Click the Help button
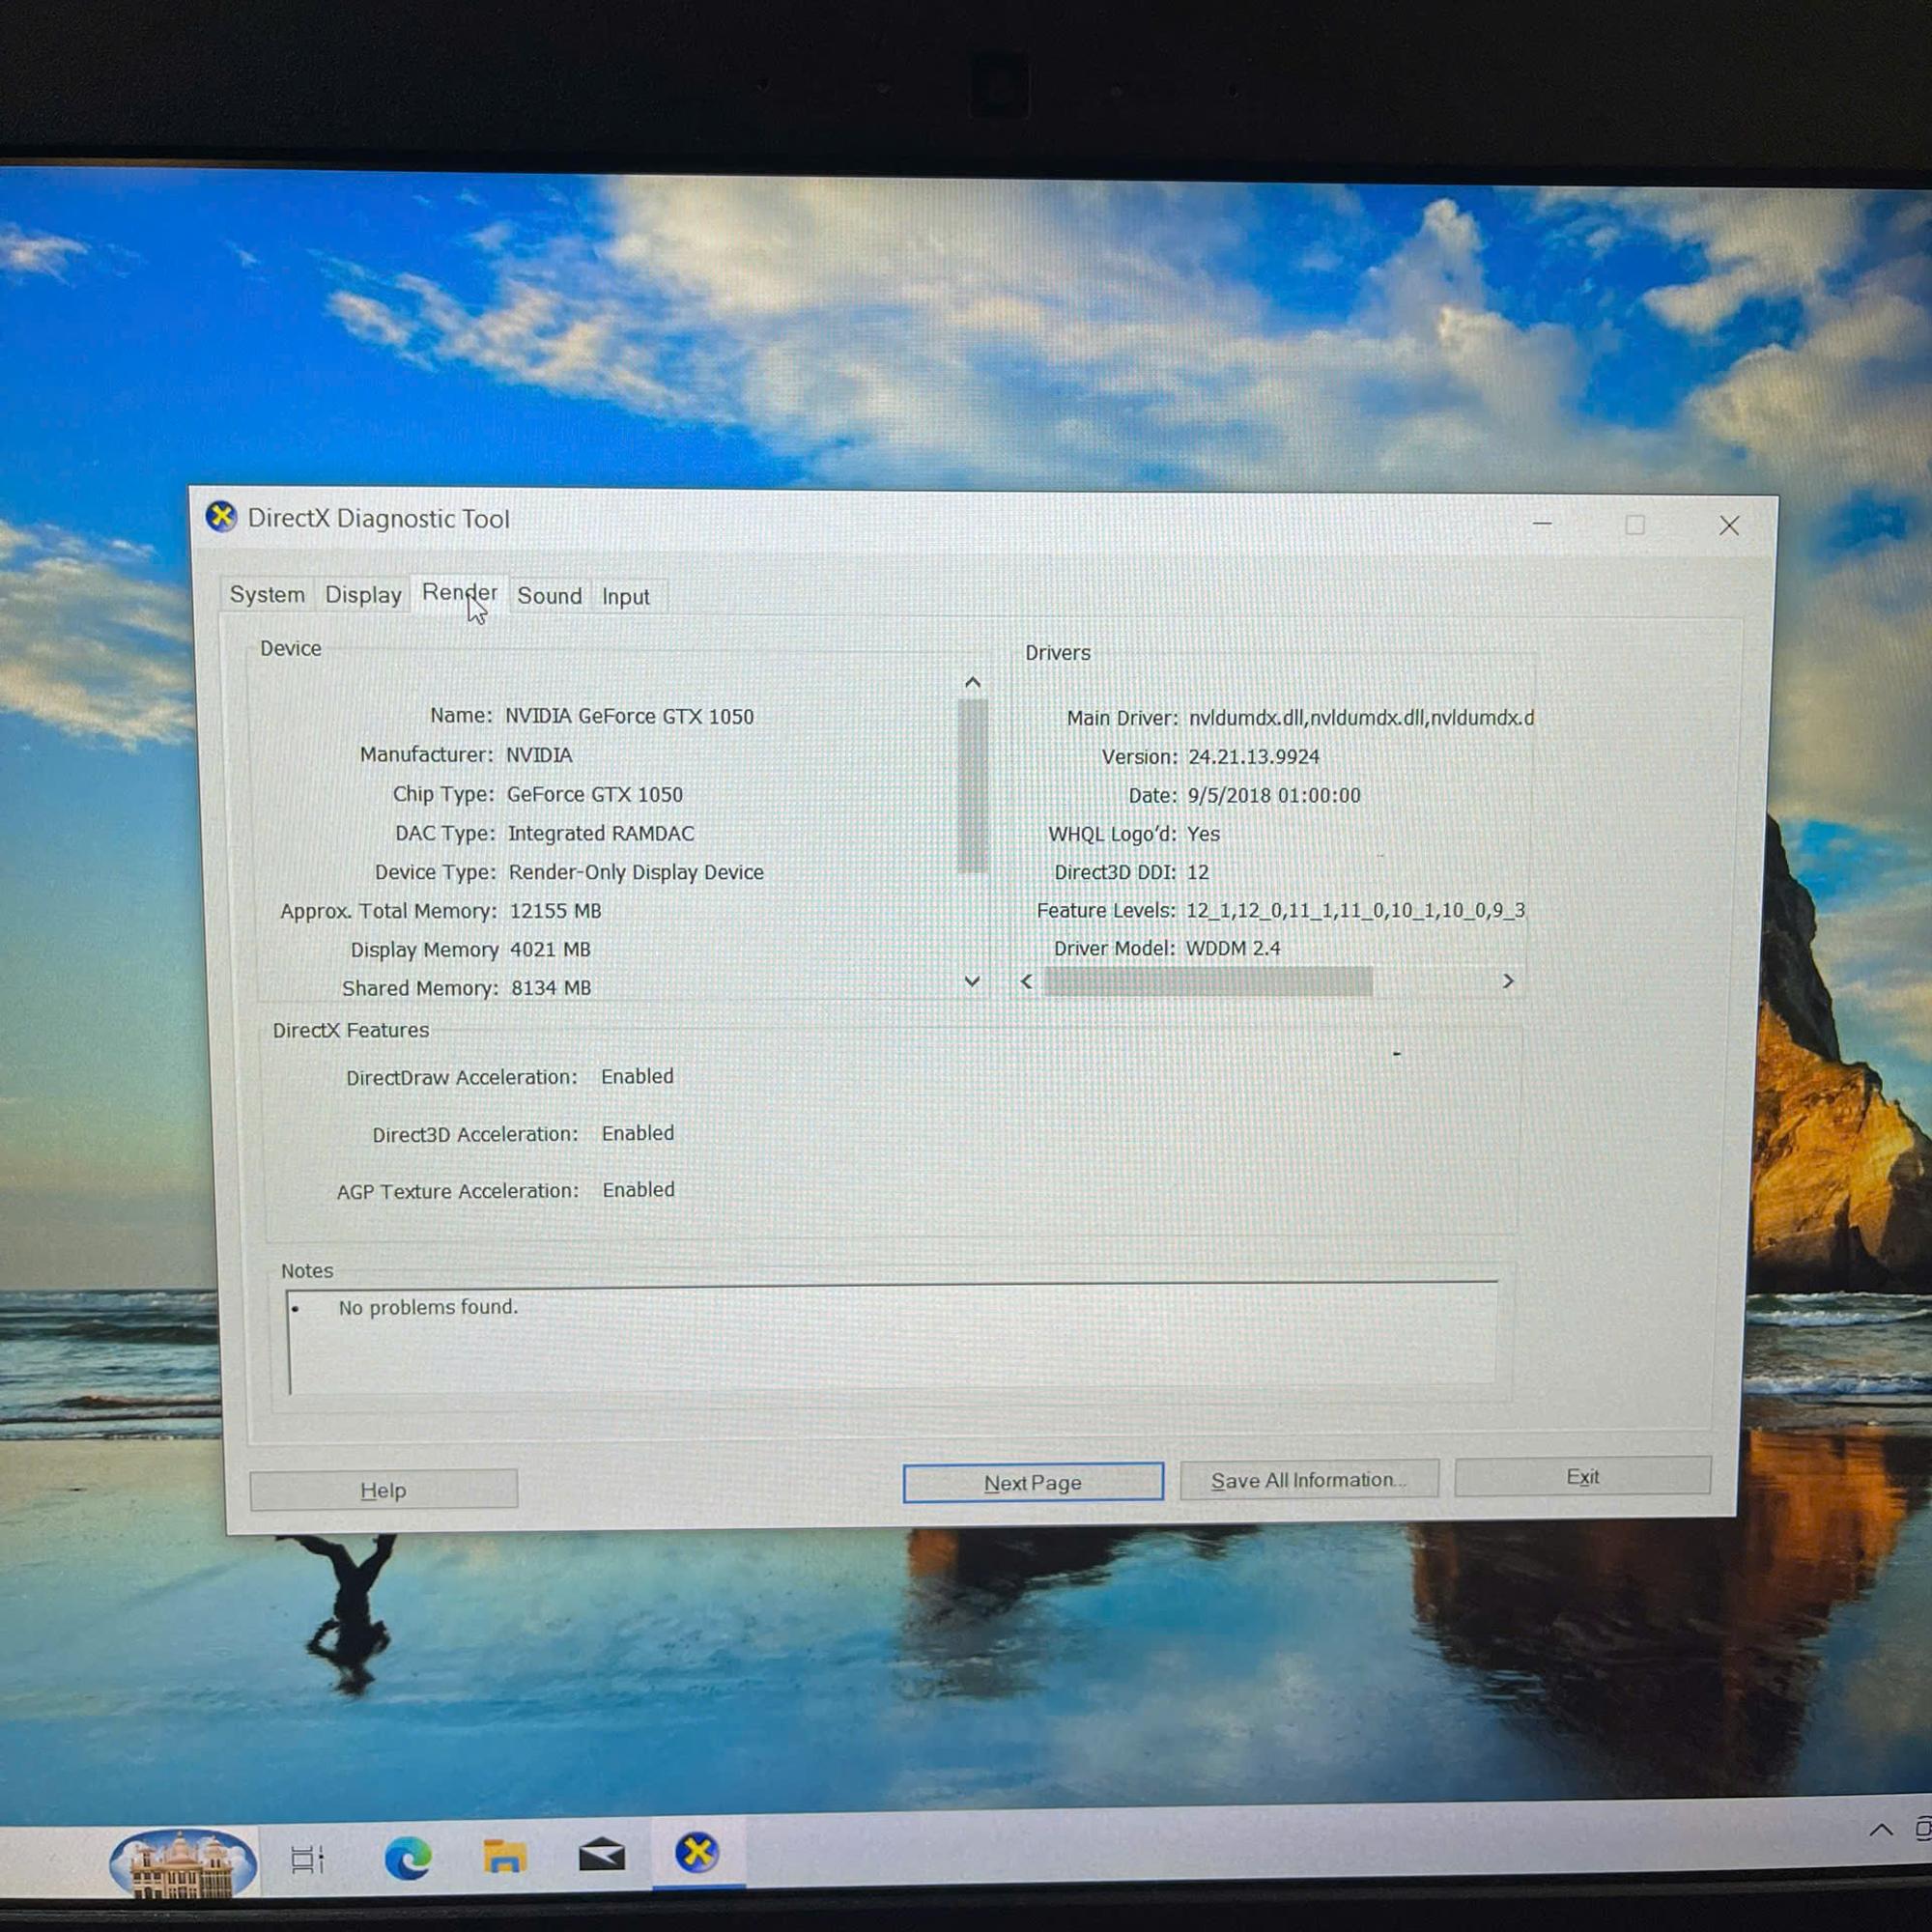 (383, 1489)
